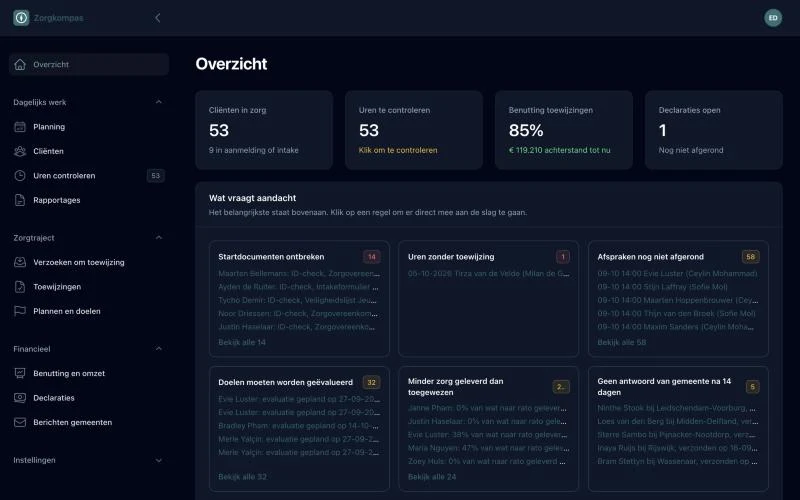Screen dimensions: 800x500
Task: Collapse the Financieel section
Action: pyautogui.click(x=159, y=349)
